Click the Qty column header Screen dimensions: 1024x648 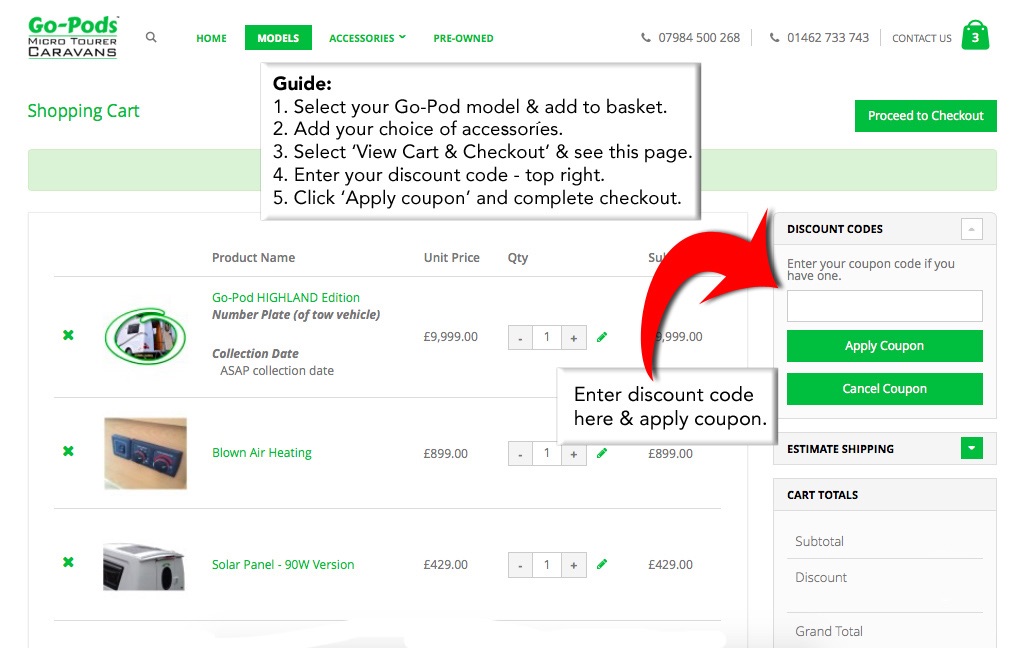tap(518, 258)
